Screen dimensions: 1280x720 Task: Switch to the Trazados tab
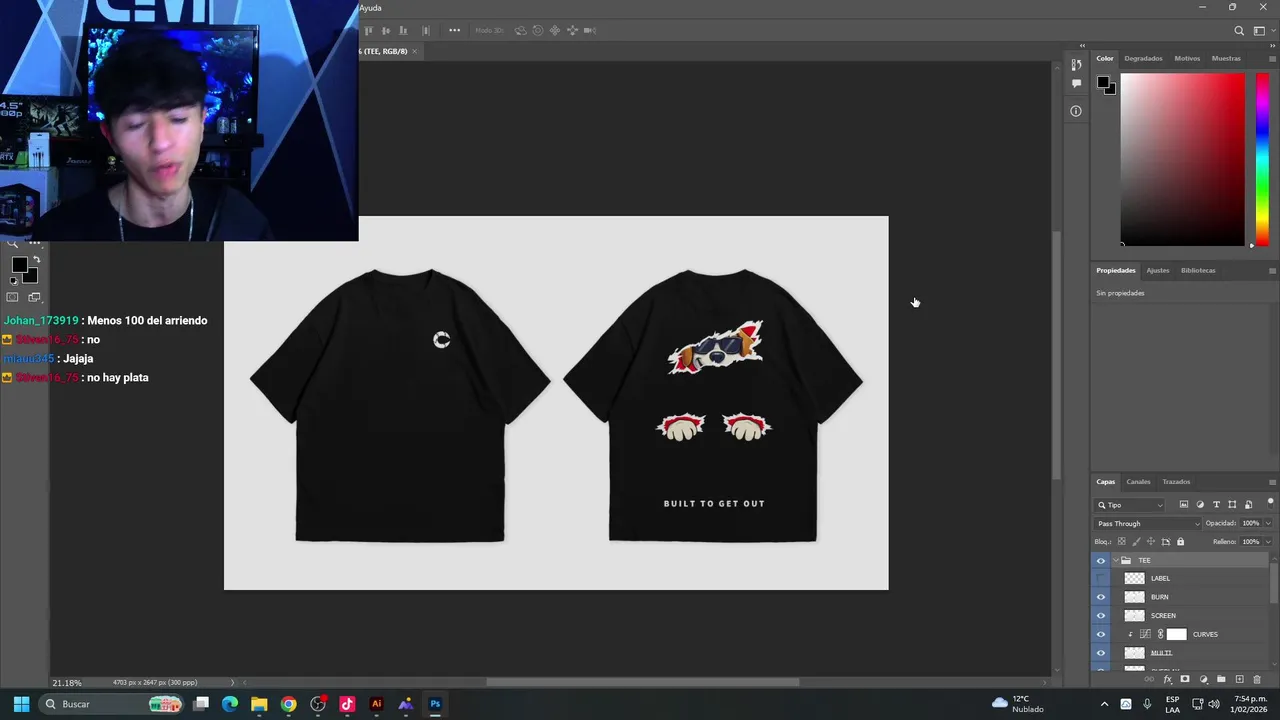pyautogui.click(x=1176, y=482)
